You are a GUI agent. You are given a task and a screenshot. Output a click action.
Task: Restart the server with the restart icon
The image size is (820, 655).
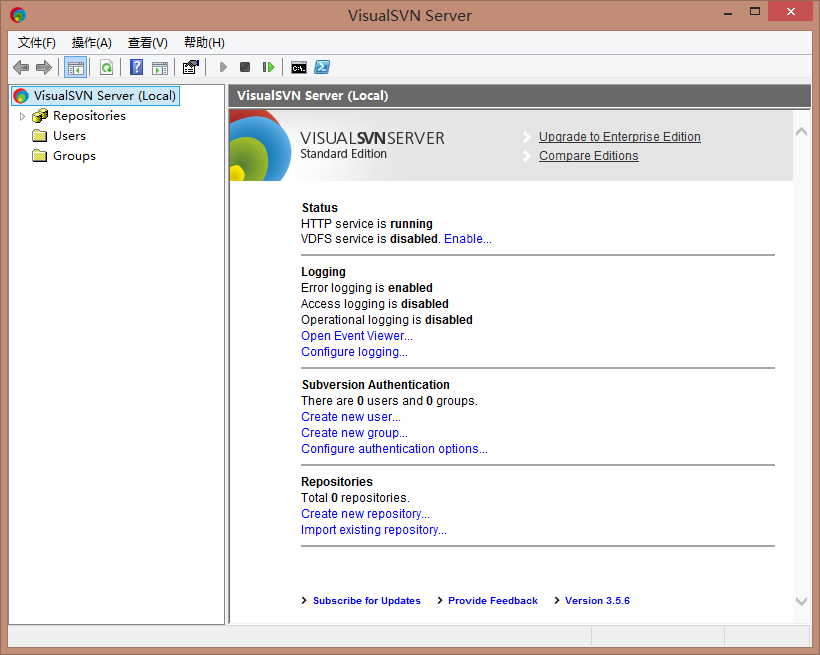(x=268, y=67)
